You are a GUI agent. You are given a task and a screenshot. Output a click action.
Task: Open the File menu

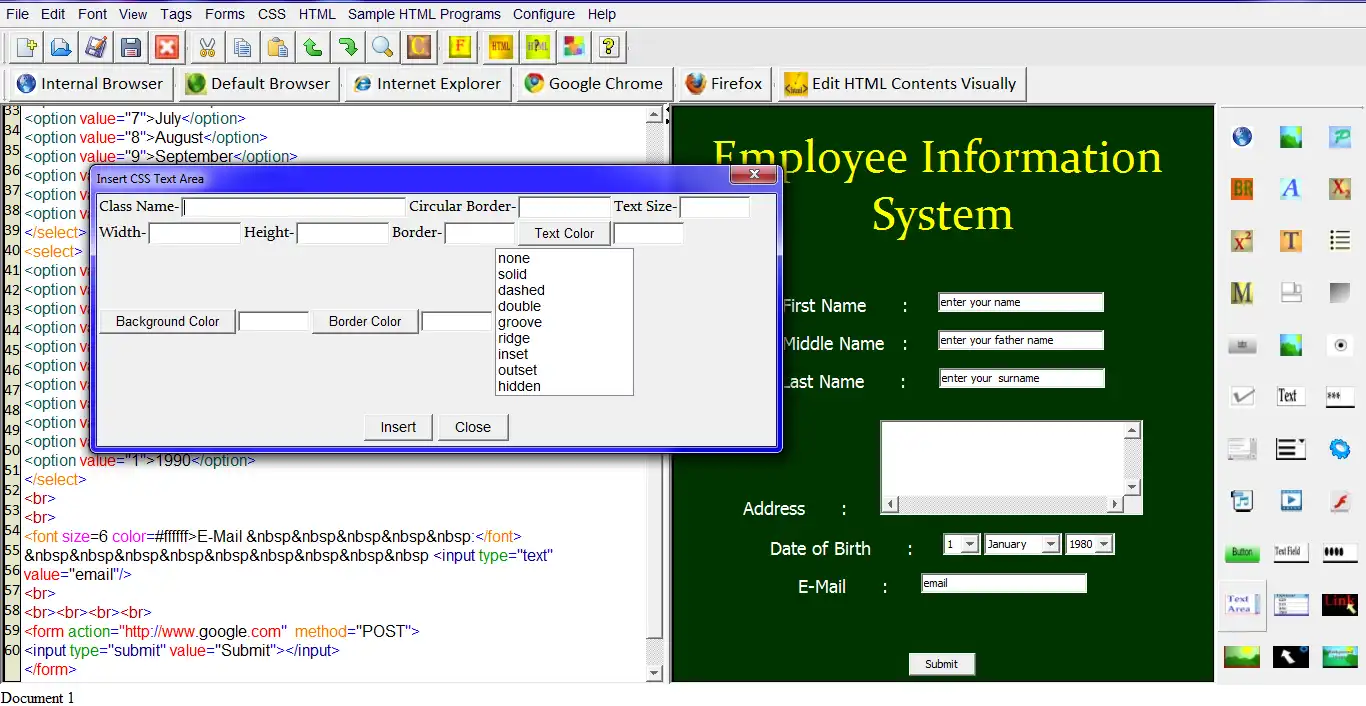(17, 14)
